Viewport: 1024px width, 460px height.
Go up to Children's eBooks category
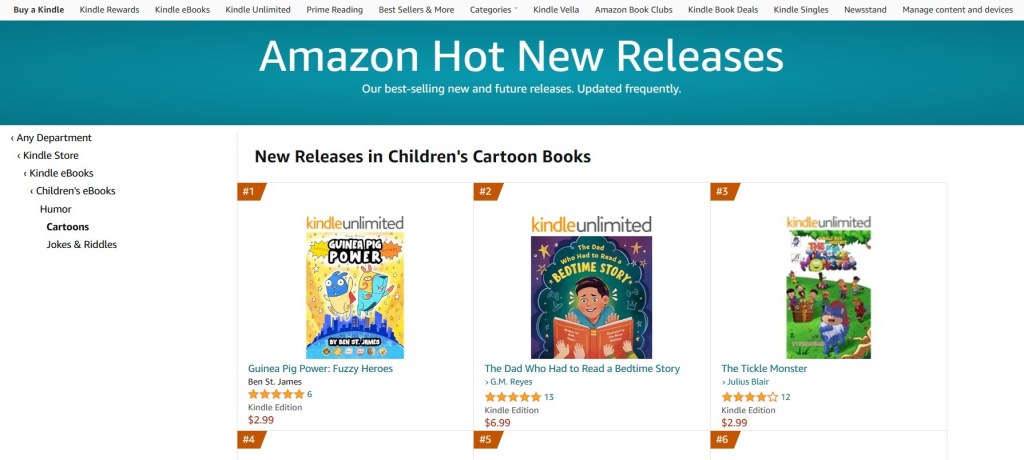pos(75,191)
